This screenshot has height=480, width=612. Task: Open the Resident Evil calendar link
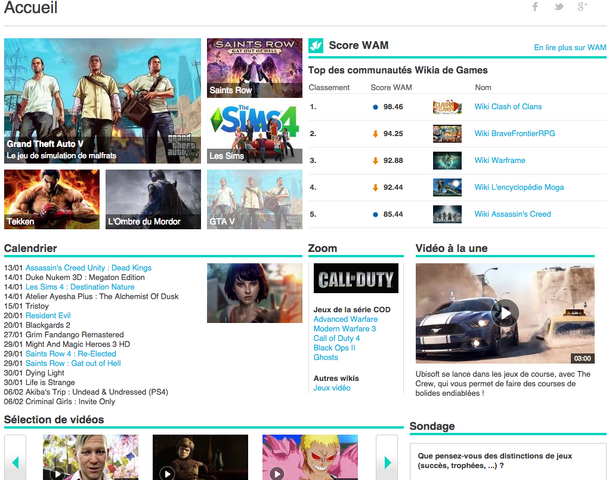click(x=48, y=315)
